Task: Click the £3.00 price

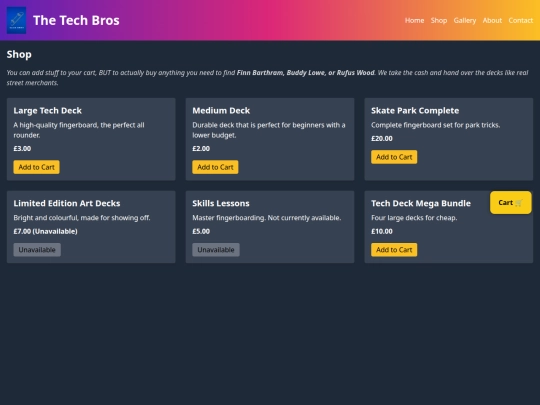Action: click(x=22, y=148)
